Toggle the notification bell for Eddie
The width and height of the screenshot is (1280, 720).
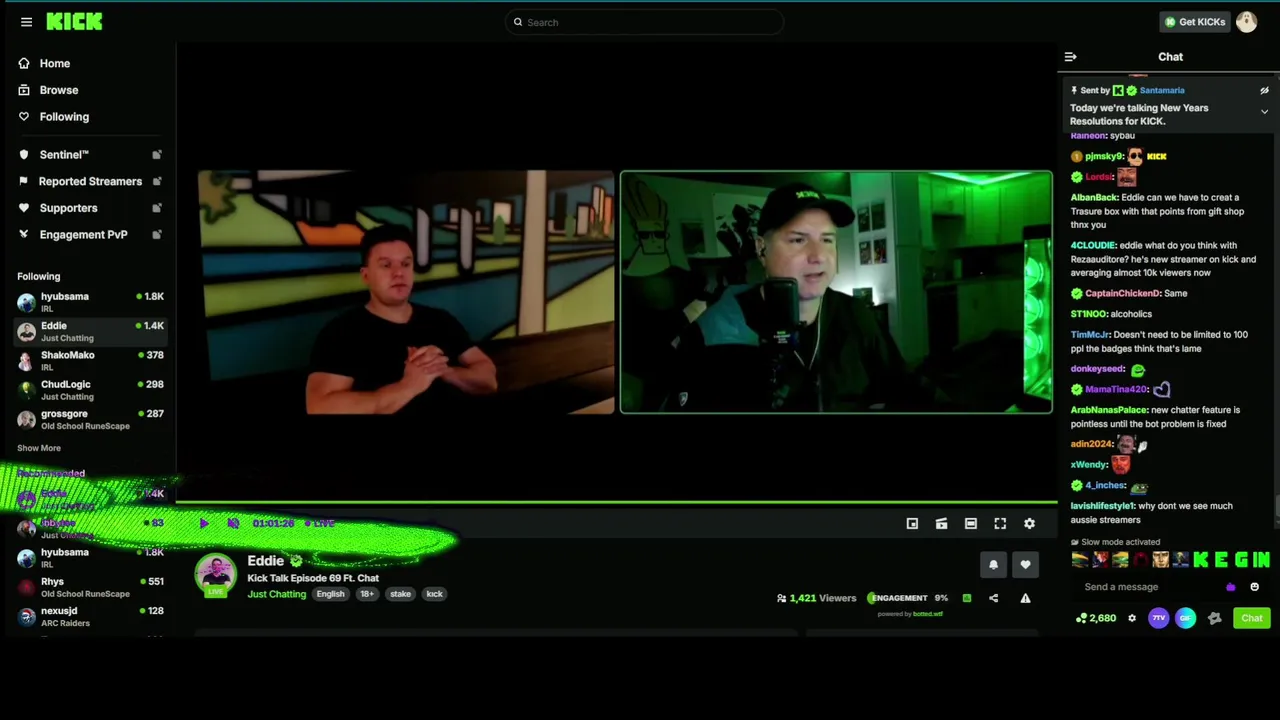(x=993, y=565)
